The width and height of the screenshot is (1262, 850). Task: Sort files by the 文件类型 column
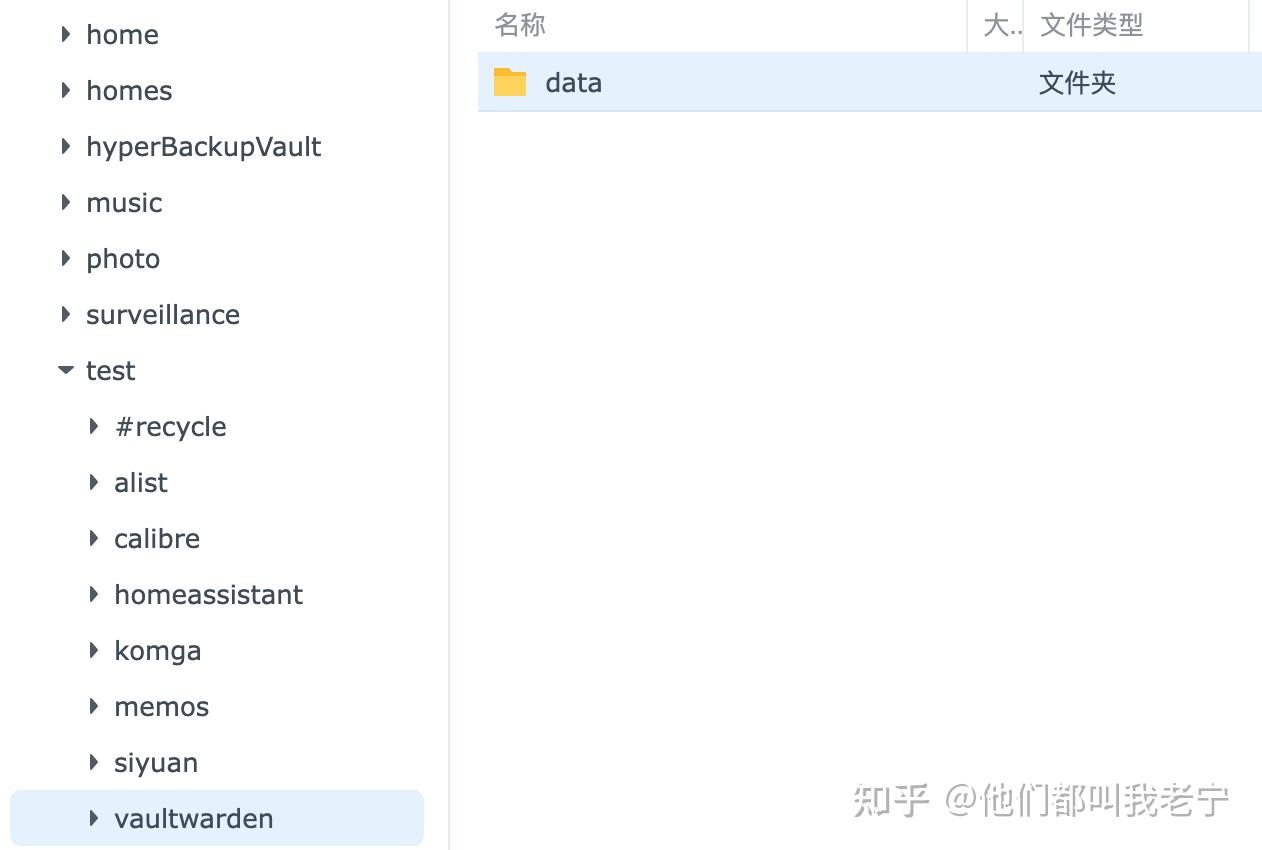1090,25
